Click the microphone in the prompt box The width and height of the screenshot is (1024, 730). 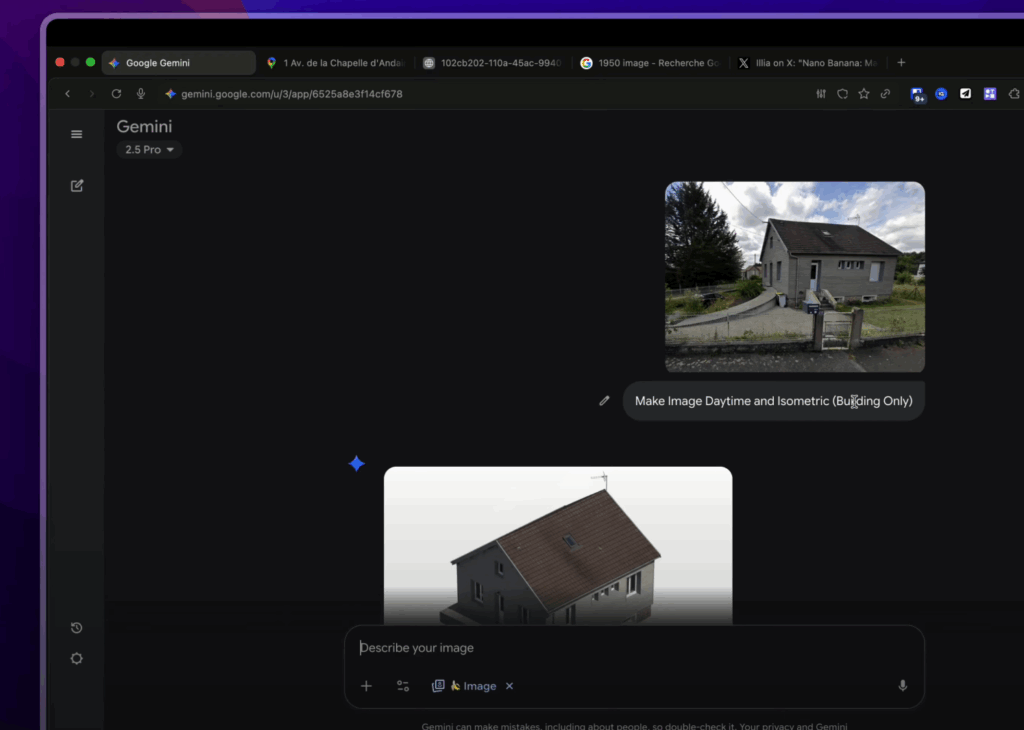[902, 686]
